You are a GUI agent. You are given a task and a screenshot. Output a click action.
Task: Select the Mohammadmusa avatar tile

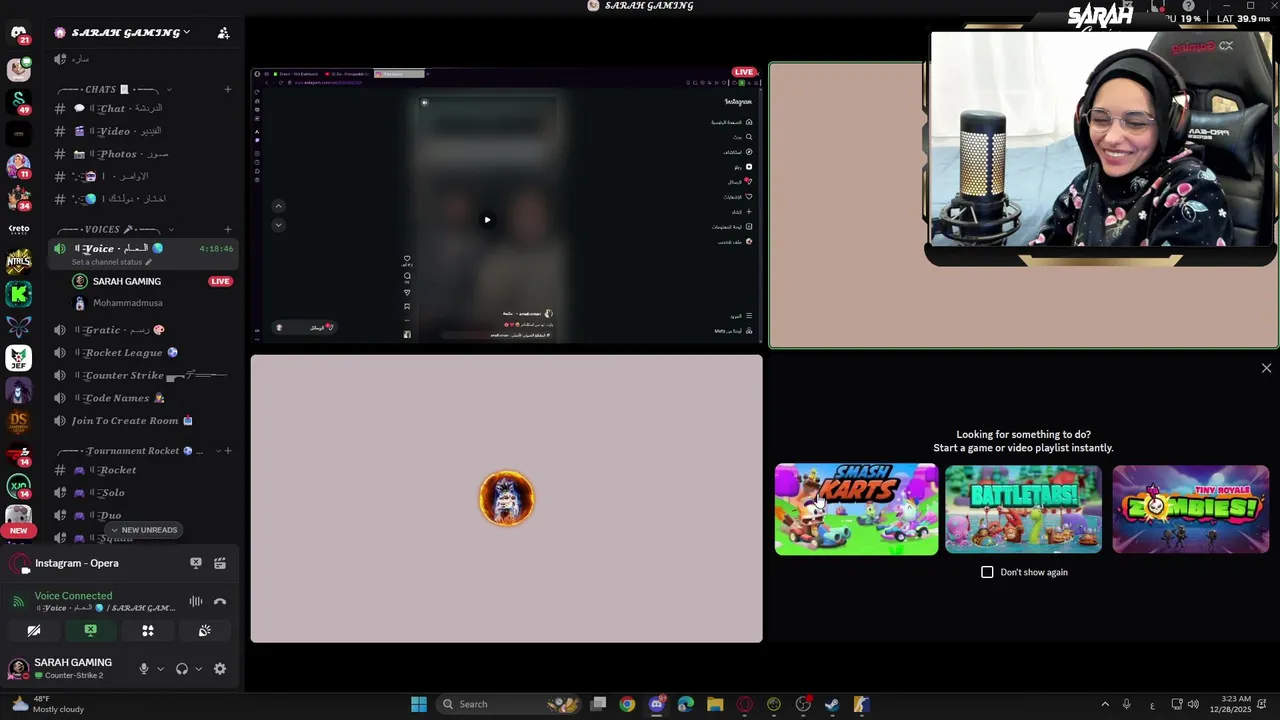coord(507,498)
